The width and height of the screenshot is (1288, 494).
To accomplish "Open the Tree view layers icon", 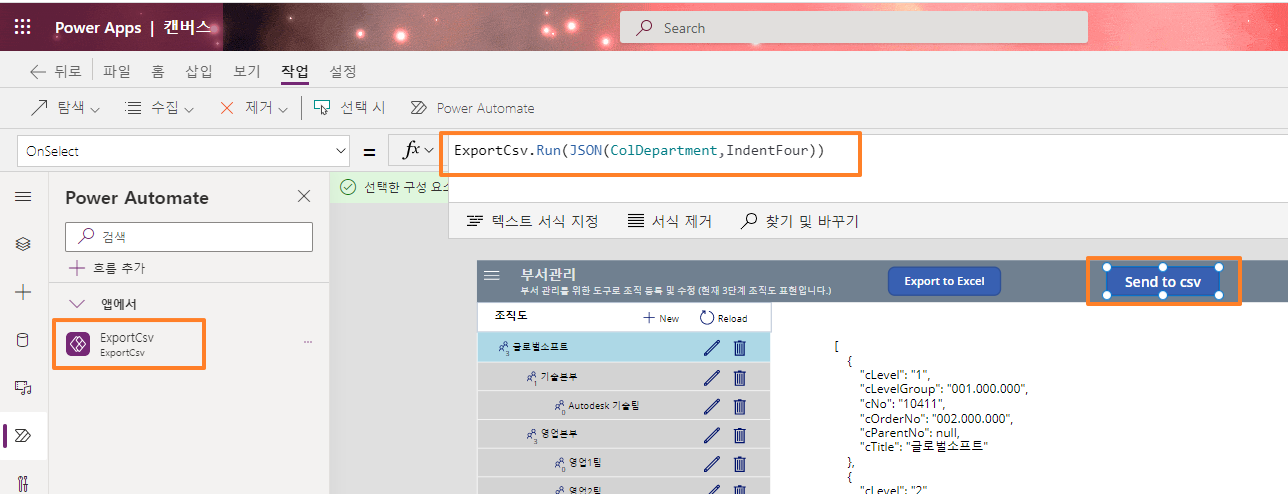I will pyautogui.click(x=22, y=244).
